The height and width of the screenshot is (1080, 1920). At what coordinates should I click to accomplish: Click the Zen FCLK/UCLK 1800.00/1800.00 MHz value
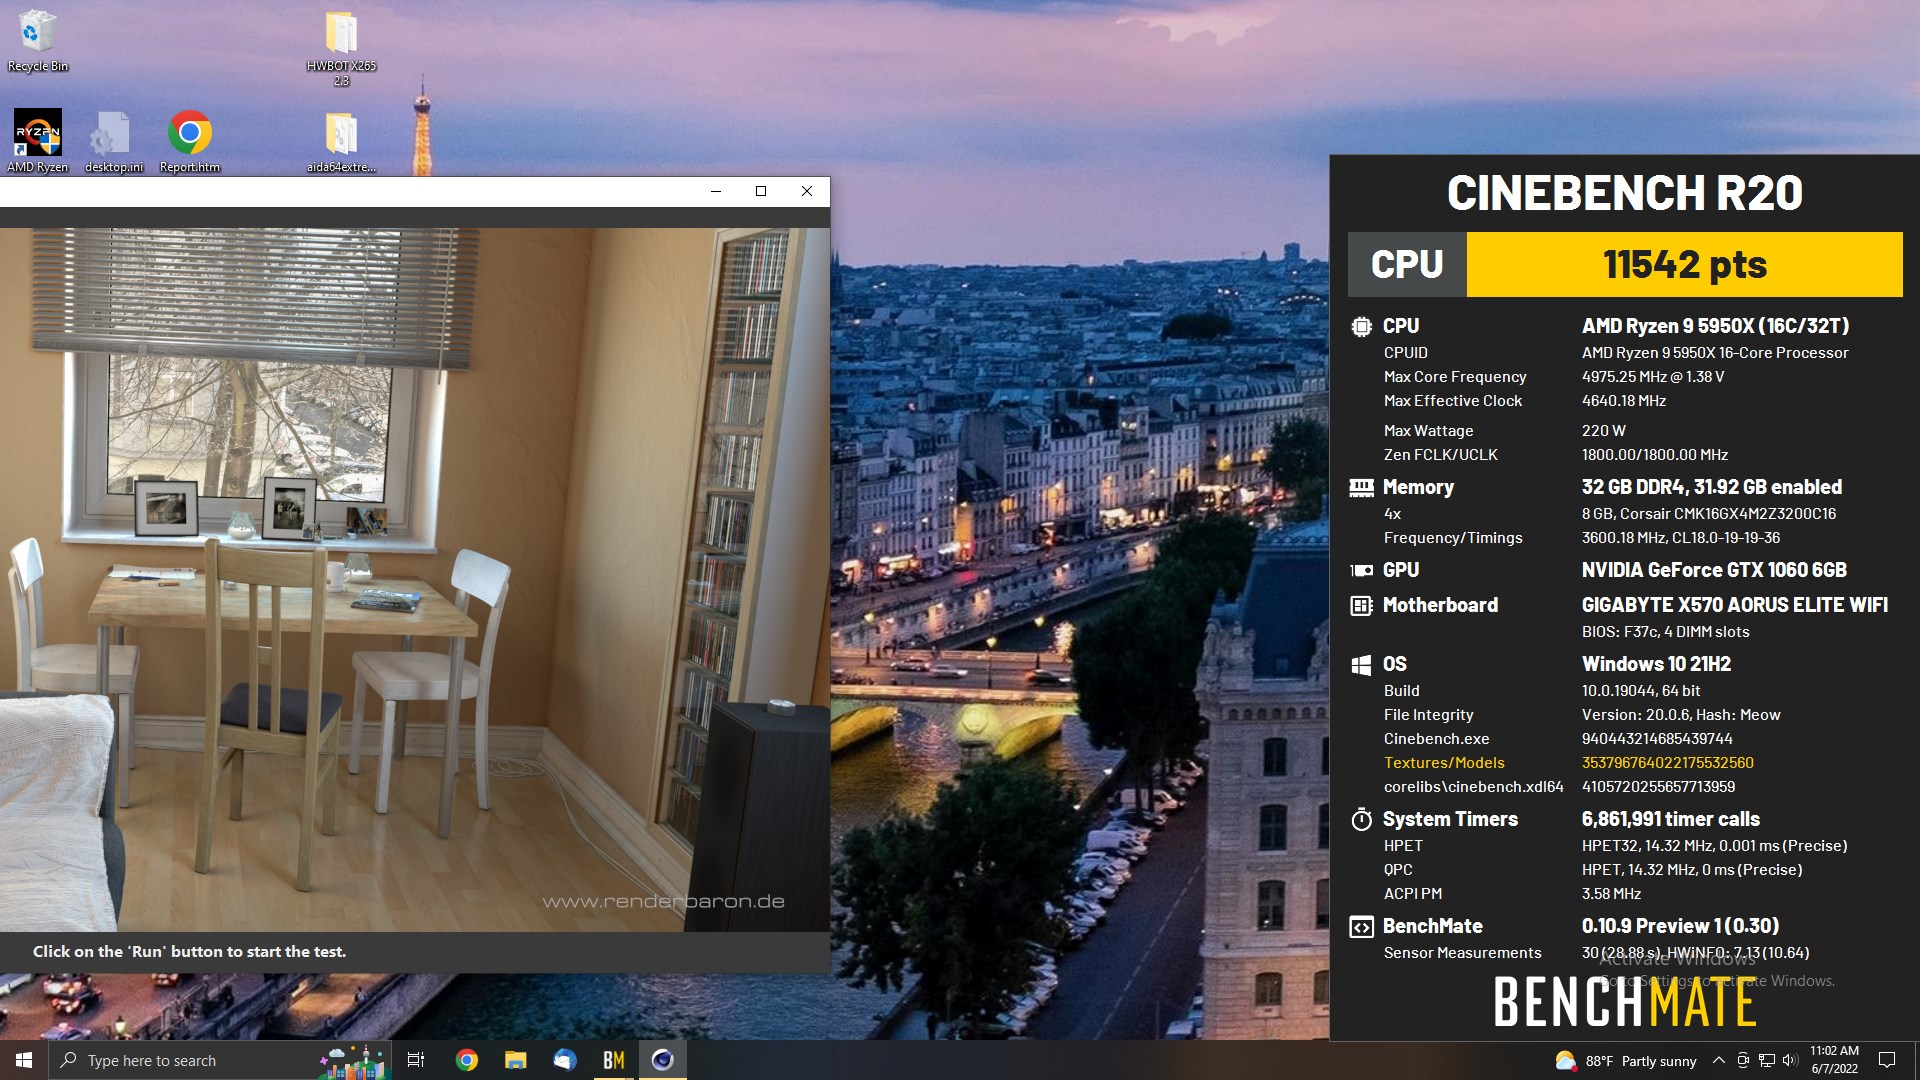1655,455
